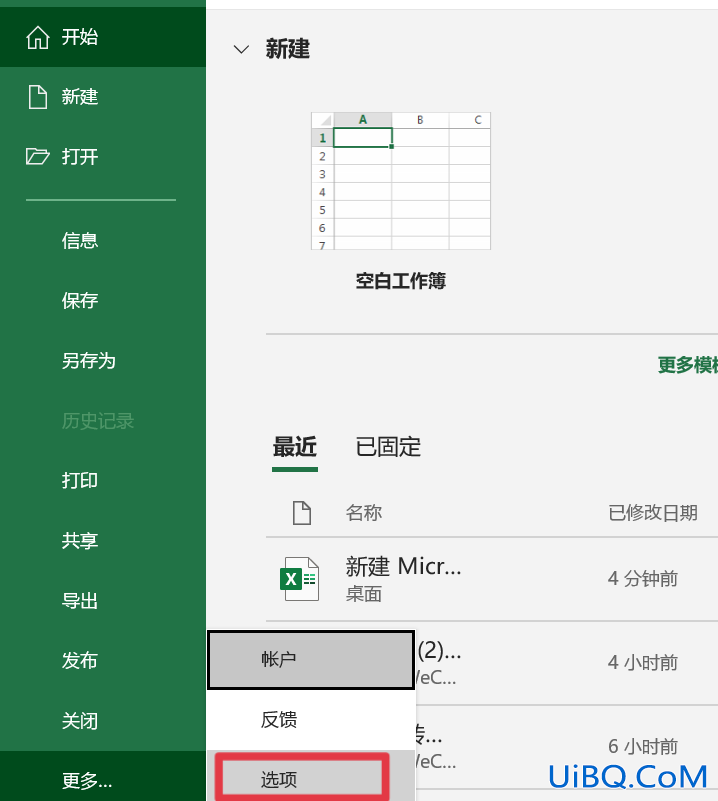Open the 导出 page
The width and height of the screenshot is (718, 801).
click(80, 601)
